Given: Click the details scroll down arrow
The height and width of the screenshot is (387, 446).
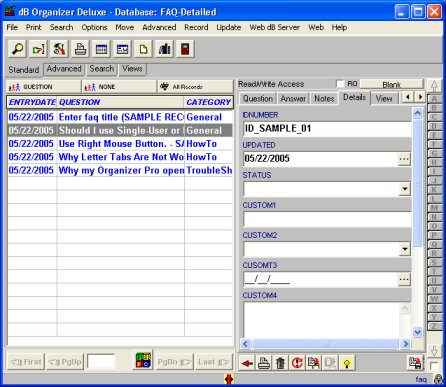Looking at the screenshot, I should pyautogui.click(x=417, y=332).
